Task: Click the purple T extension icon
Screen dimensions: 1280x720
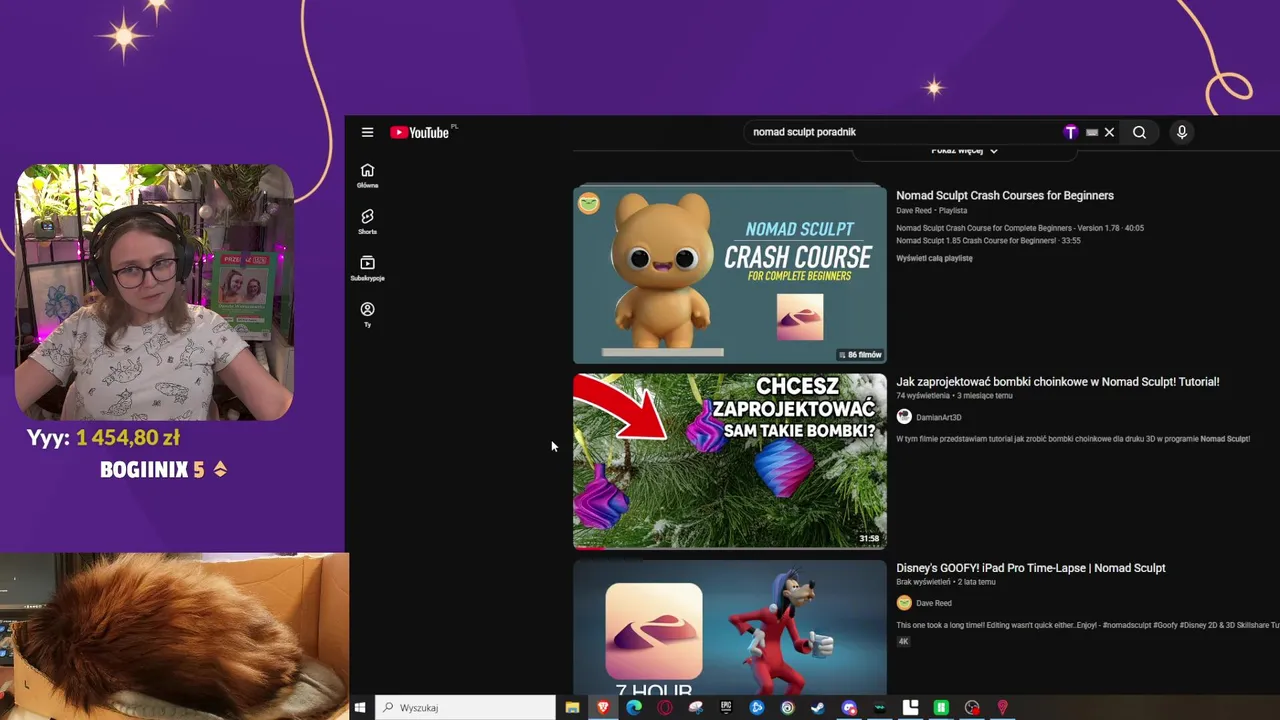Action: click(1071, 132)
